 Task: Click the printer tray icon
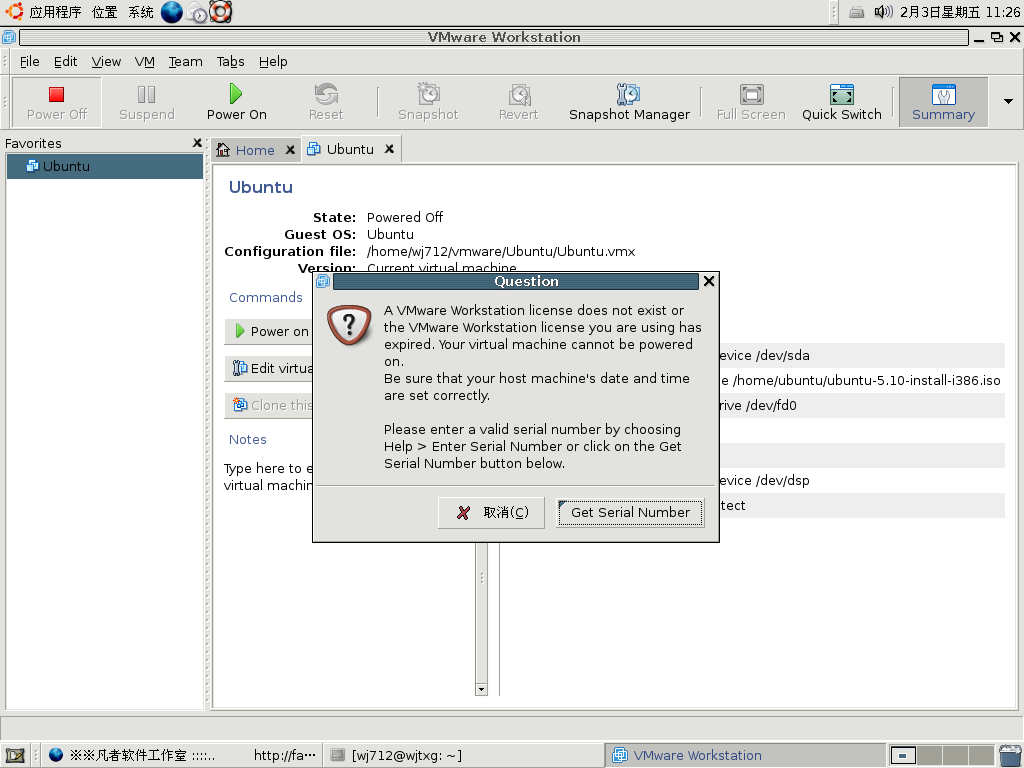(x=856, y=12)
